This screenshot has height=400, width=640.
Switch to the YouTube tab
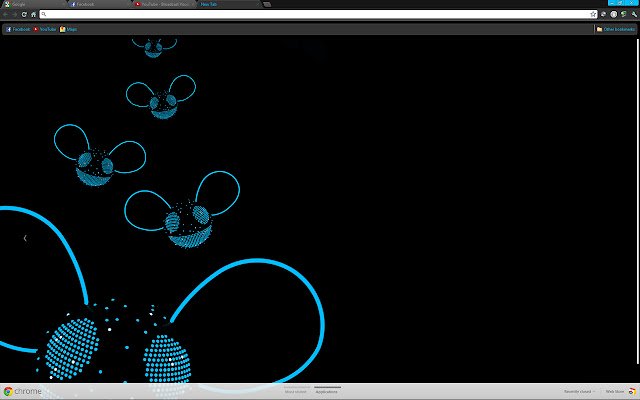coord(164,4)
